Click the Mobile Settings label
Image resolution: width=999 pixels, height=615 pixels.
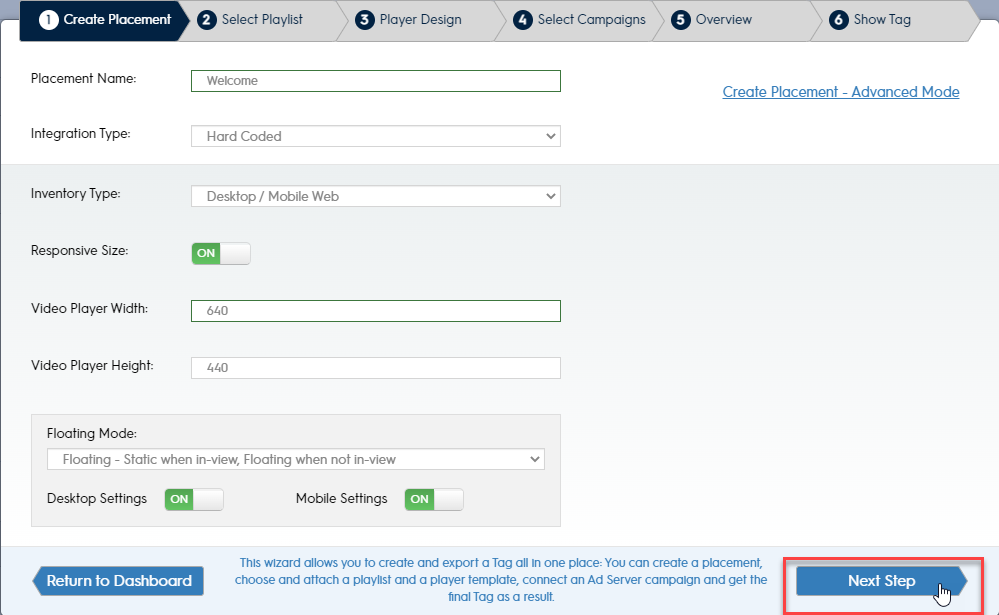click(341, 498)
